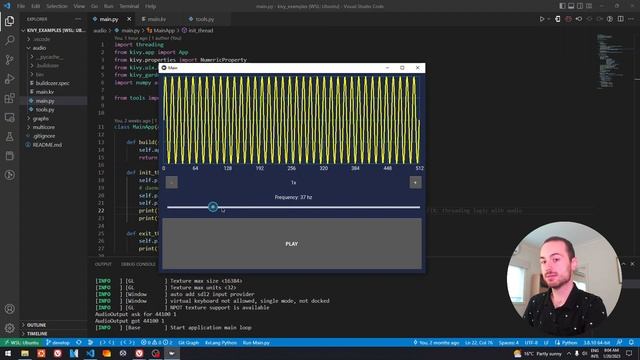Open the notifications bell in status bar
Screen dimensions: 640x360
(x=631, y=342)
